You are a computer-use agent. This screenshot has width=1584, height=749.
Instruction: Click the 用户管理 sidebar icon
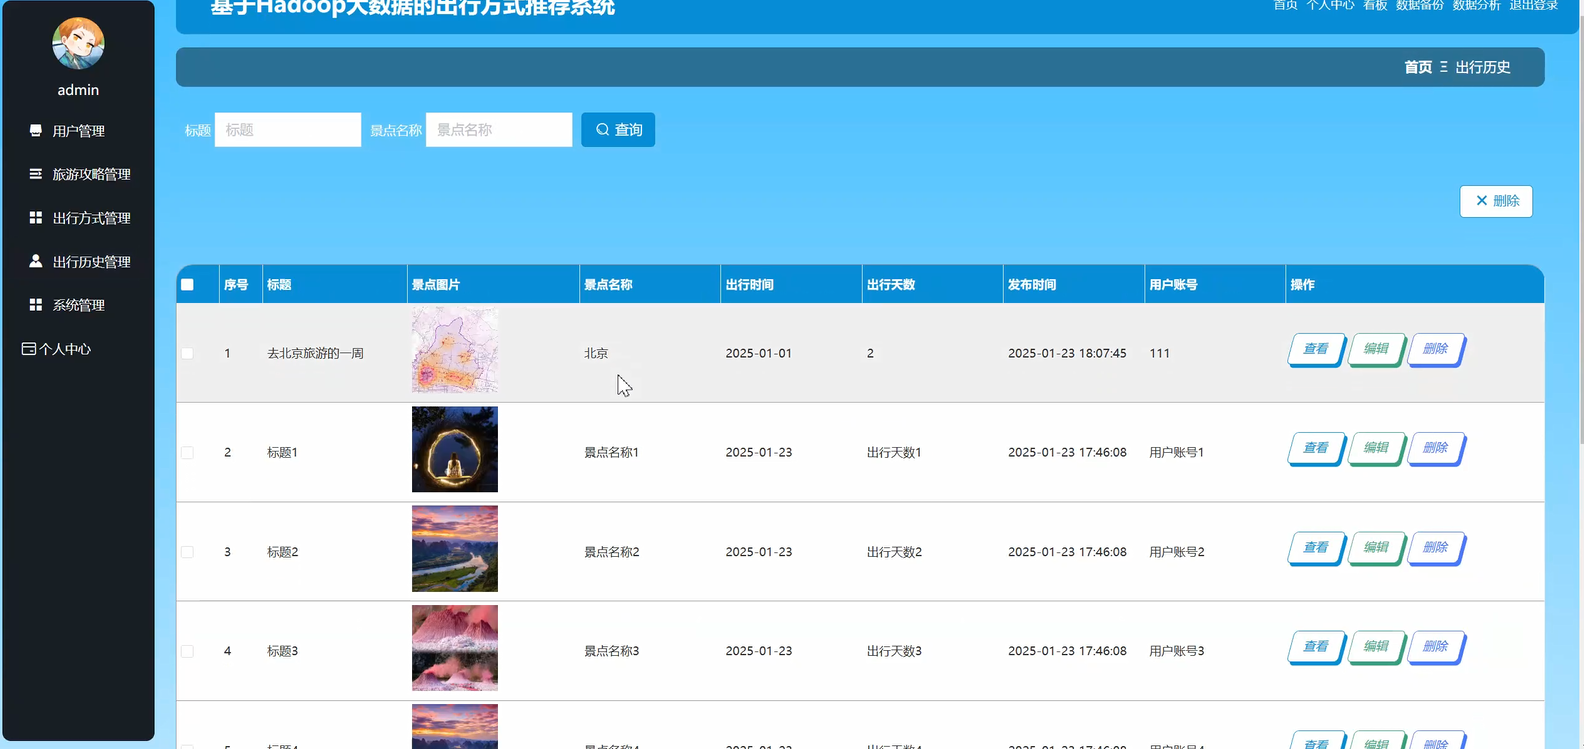click(36, 131)
